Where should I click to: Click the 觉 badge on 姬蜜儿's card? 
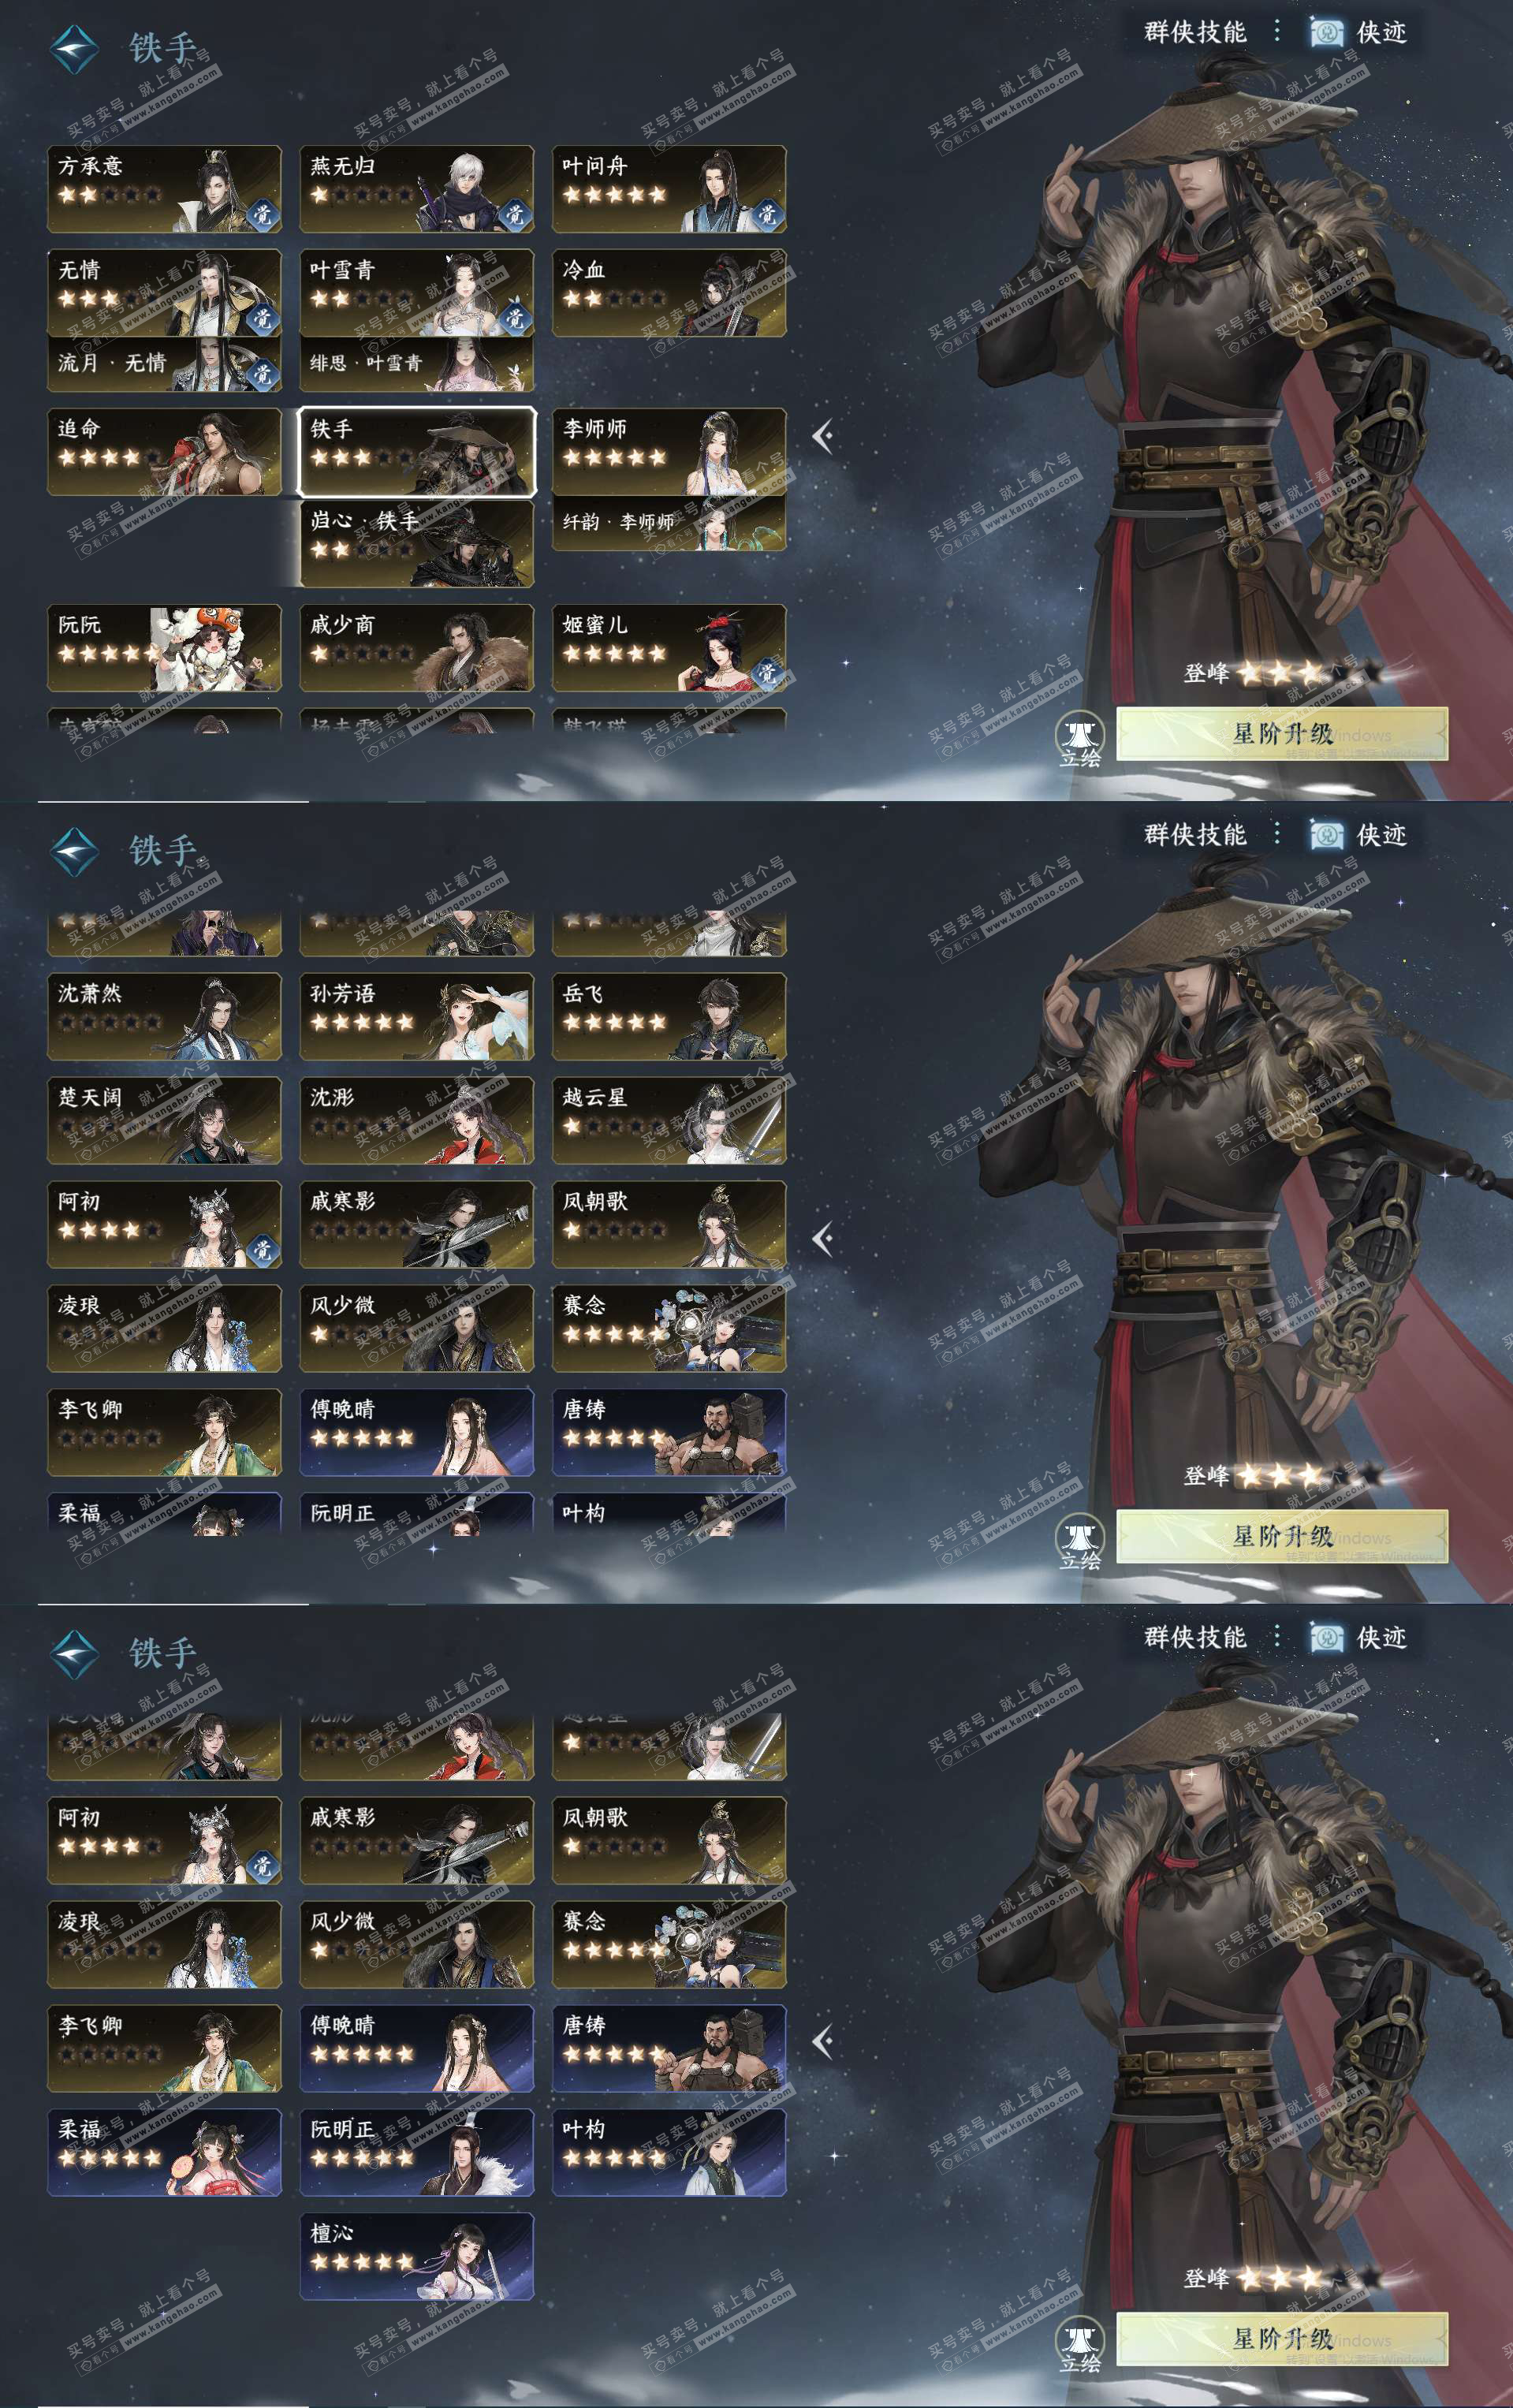[x=767, y=673]
